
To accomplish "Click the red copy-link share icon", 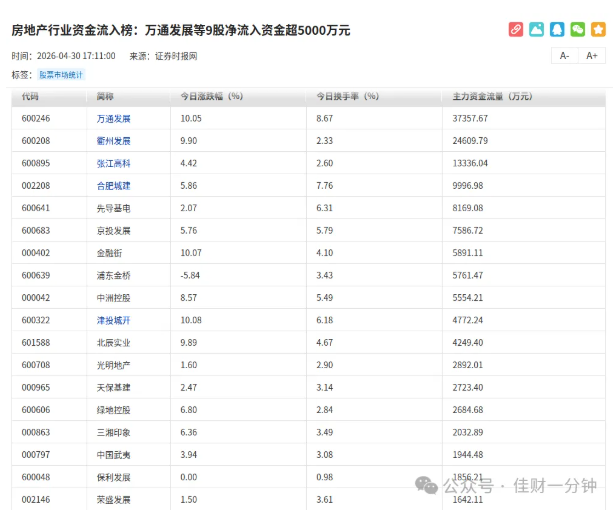I will coord(516,30).
